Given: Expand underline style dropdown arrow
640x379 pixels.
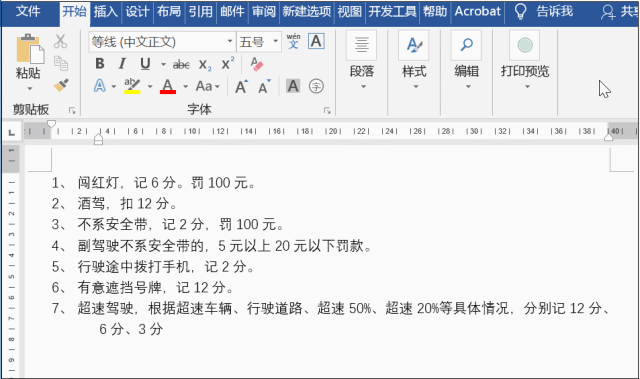Looking at the screenshot, I should coord(163,64).
